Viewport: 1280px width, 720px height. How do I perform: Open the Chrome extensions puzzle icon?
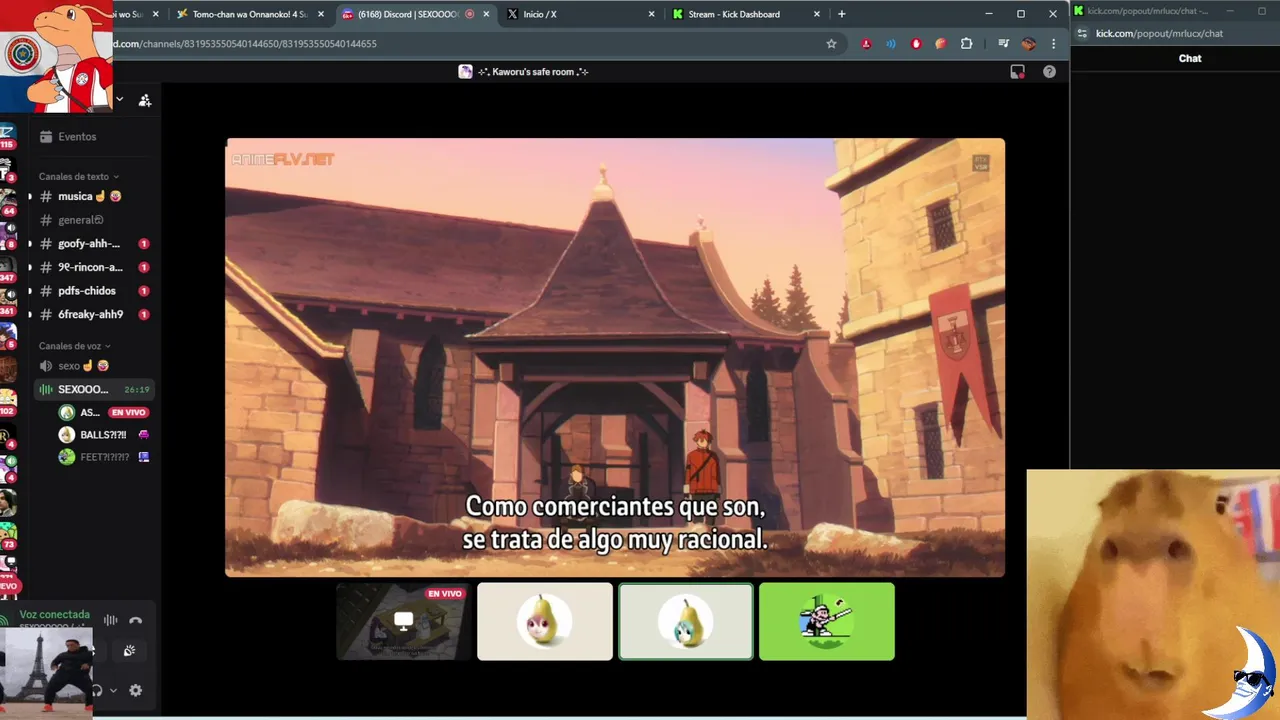click(966, 44)
